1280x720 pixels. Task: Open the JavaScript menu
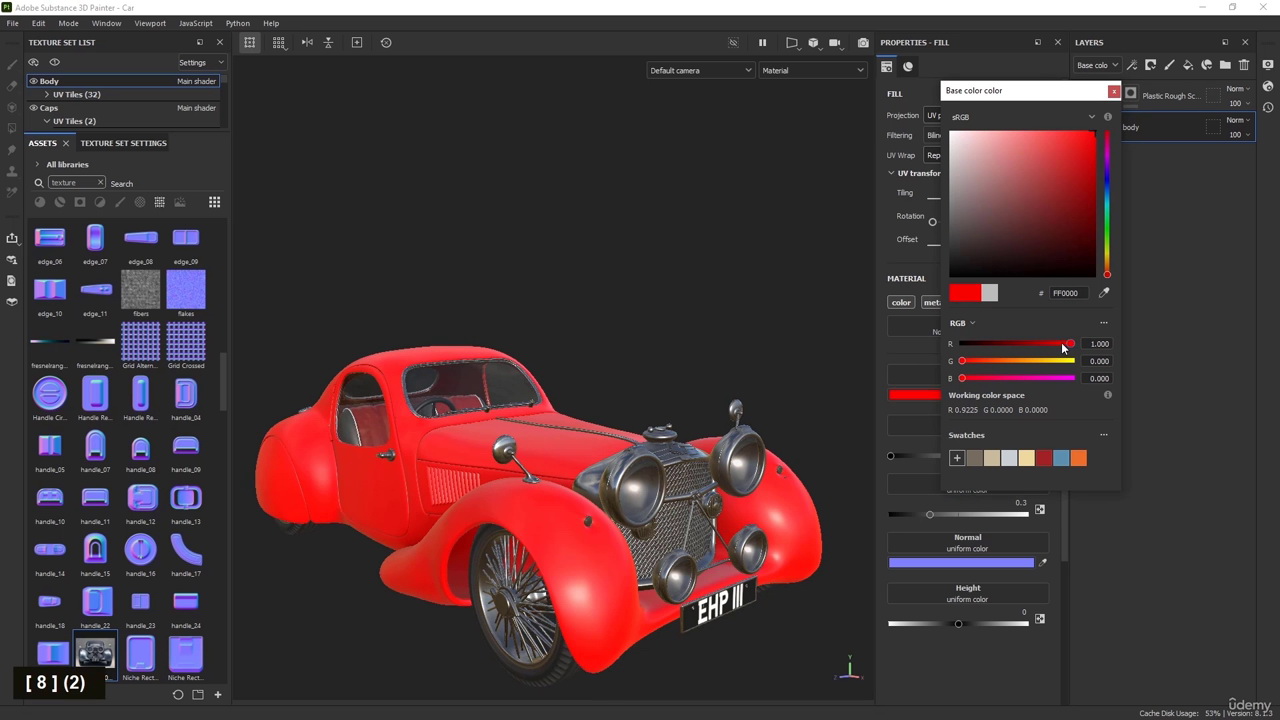[195, 23]
